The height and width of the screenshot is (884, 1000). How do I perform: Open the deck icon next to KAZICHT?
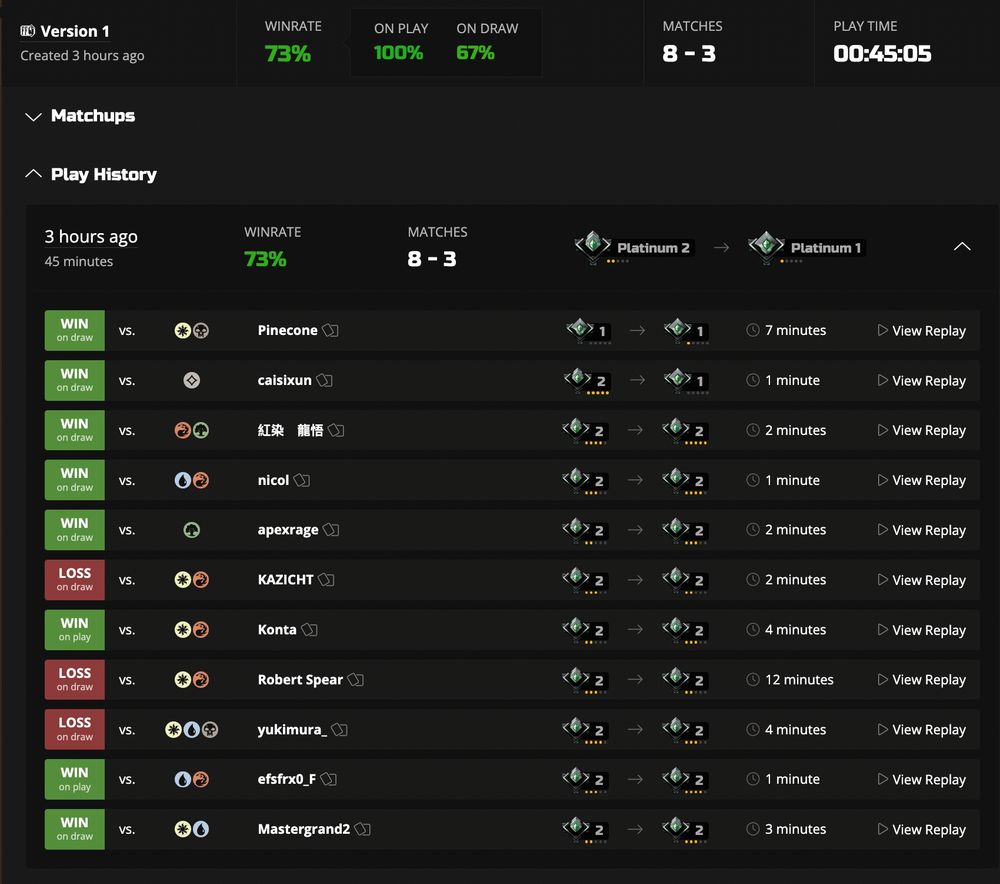coord(327,580)
